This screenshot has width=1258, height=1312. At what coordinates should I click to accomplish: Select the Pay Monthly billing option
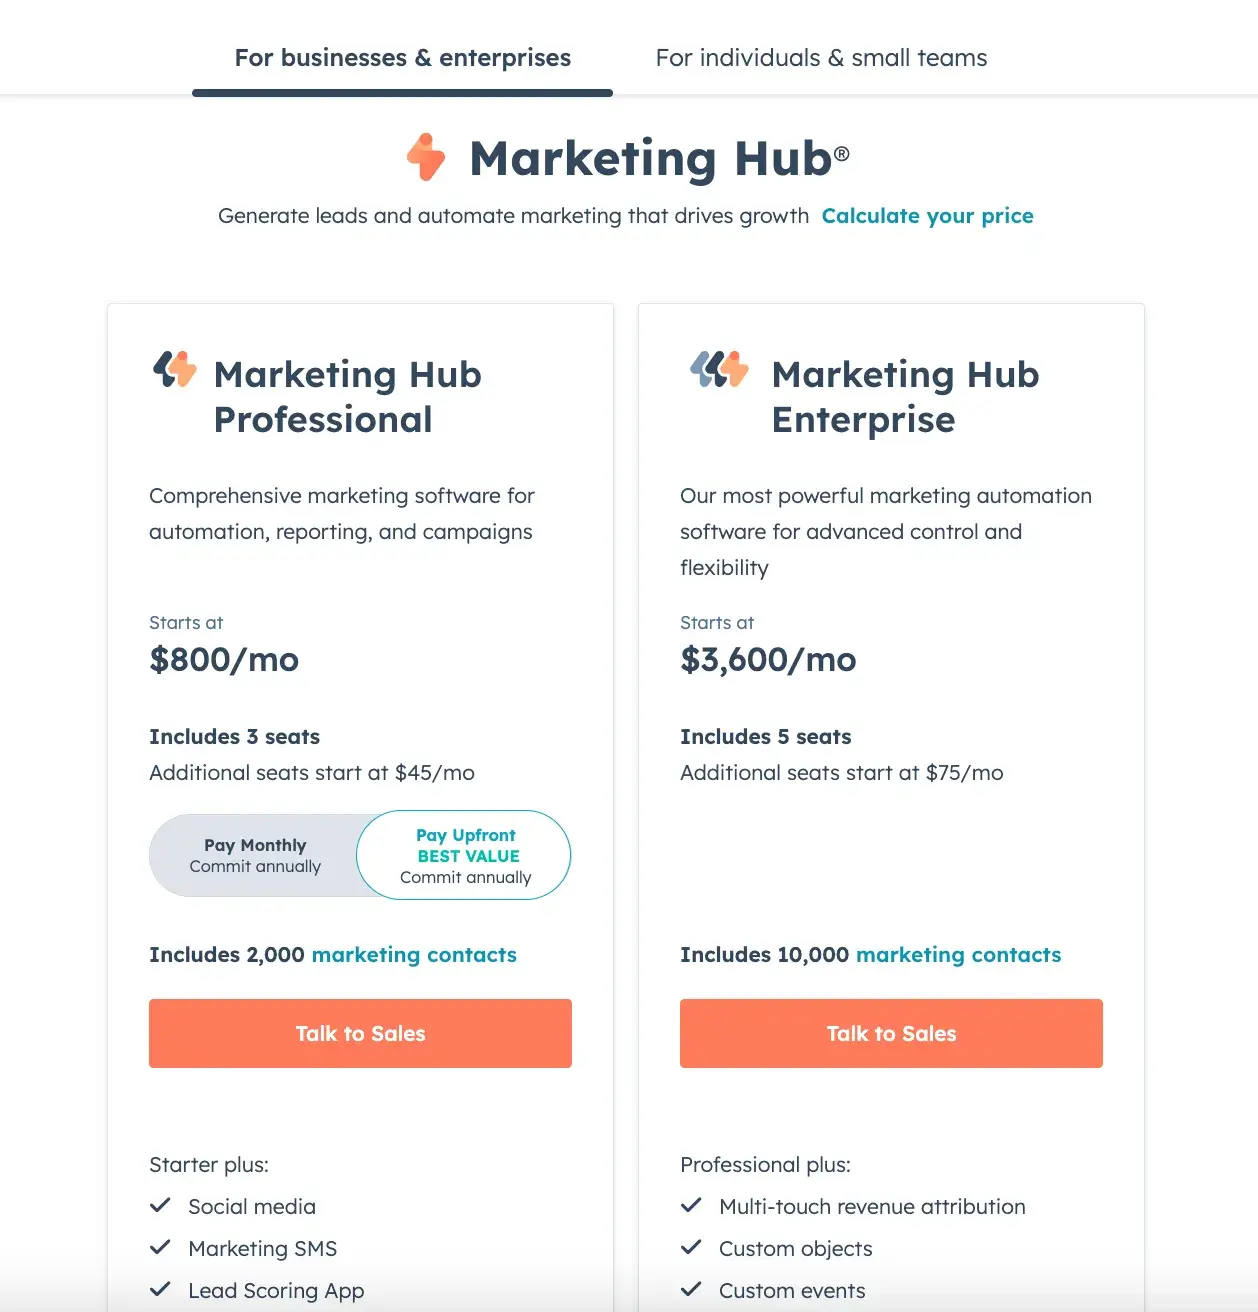[x=255, y=856]
